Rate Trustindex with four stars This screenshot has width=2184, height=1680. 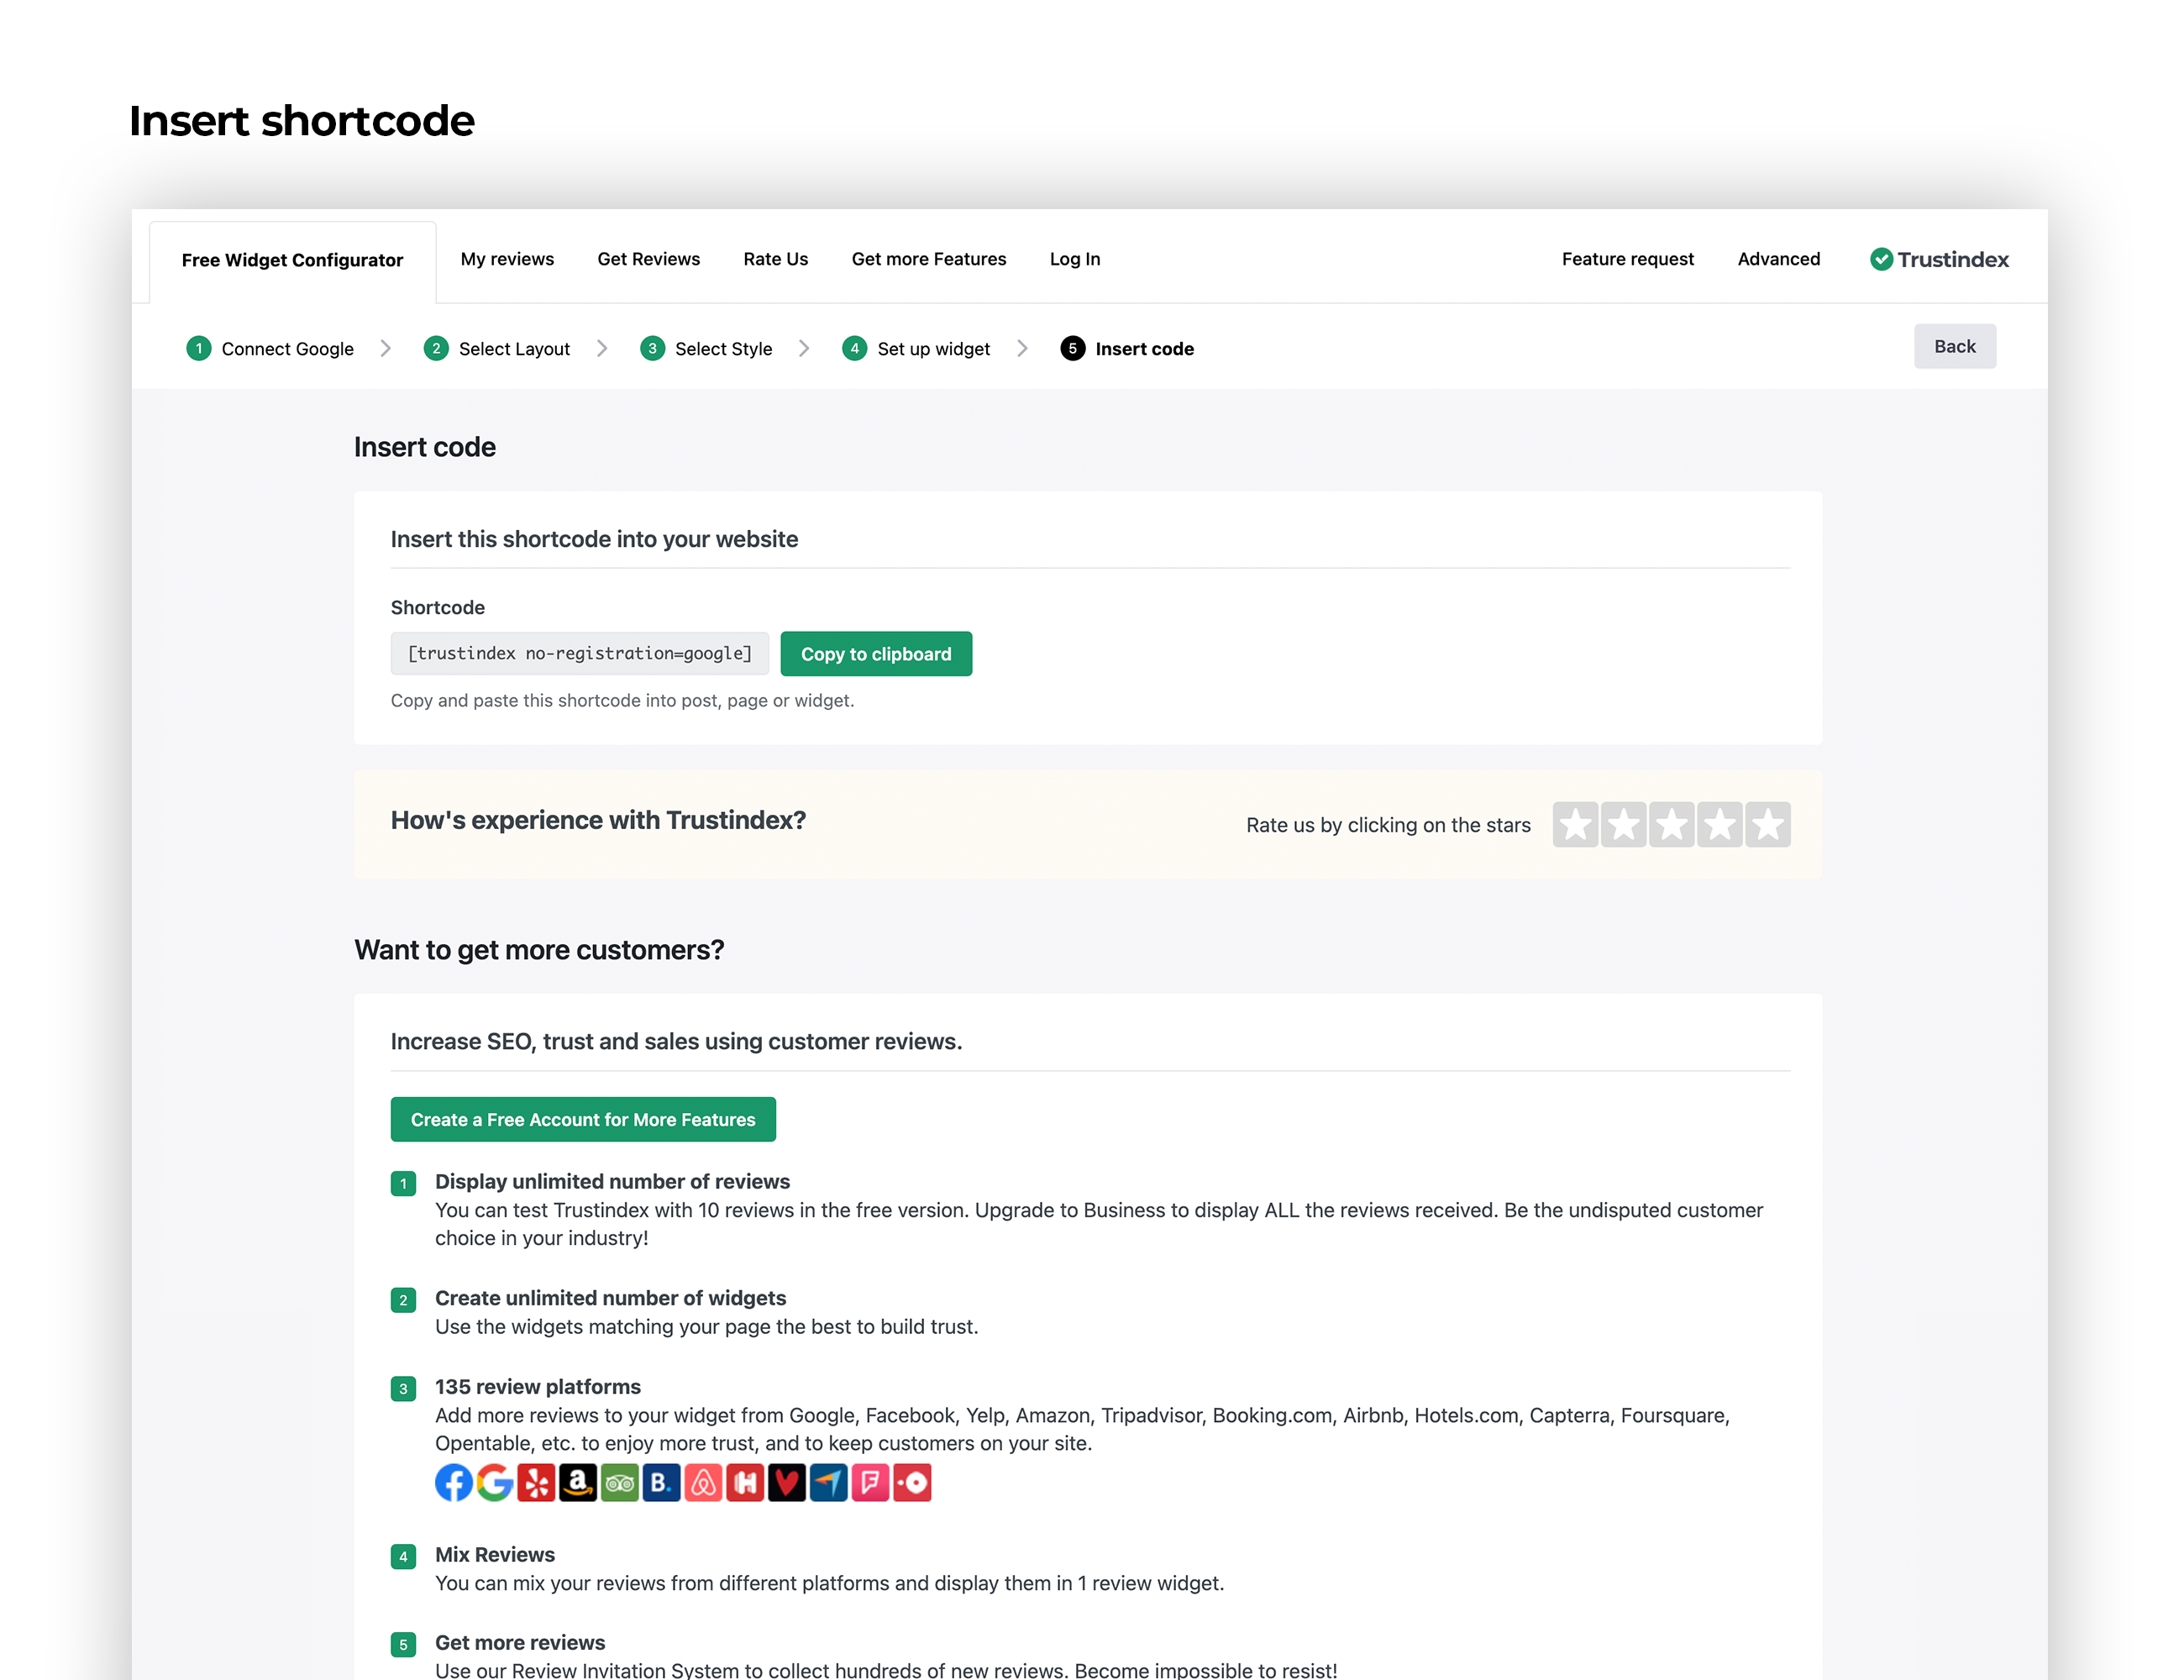pos(1719,825)
